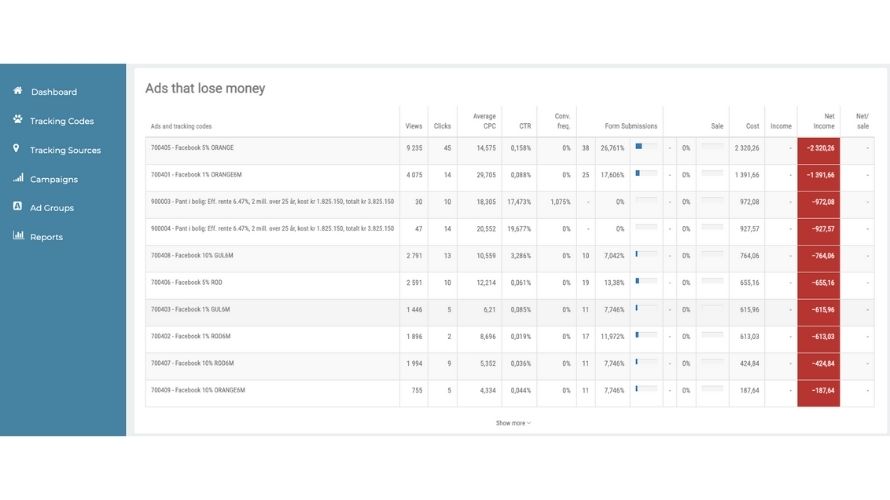The width and height of the screenshot is (890, 500).
Task: Click the Ad Groups icon
Action: [18, 207]
